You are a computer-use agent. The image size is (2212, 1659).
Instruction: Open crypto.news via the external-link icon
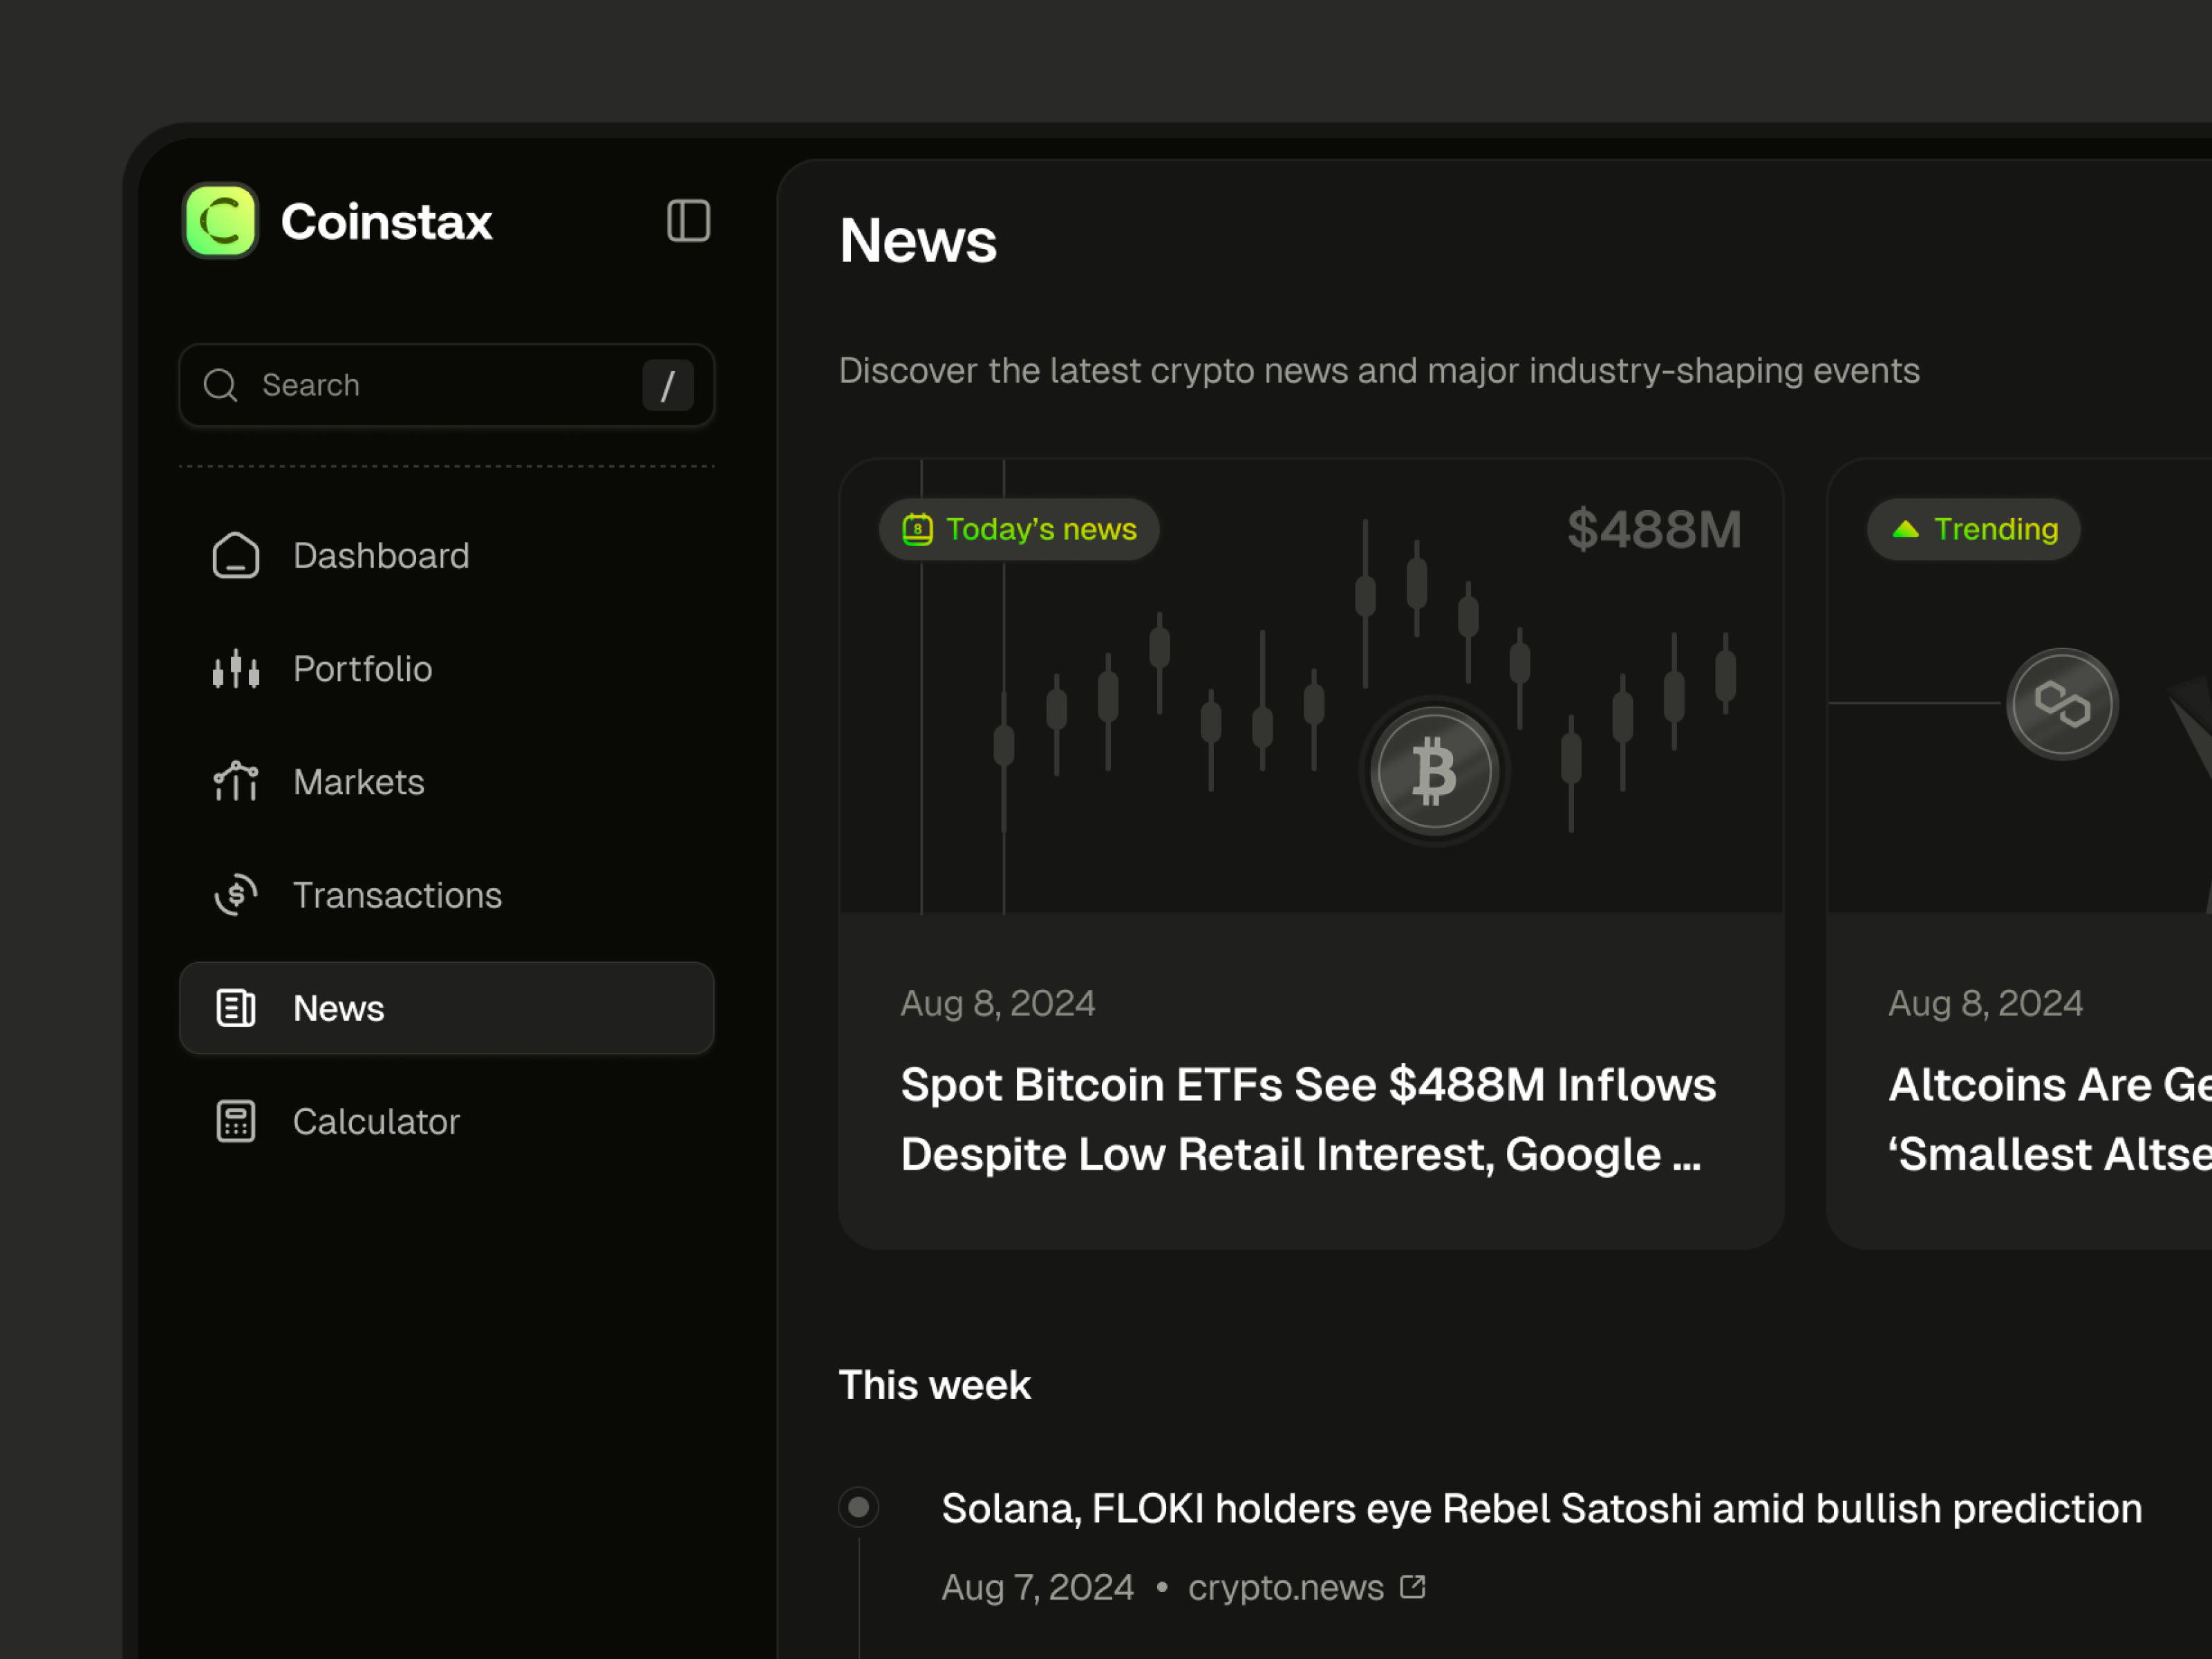(1413, 1587)
